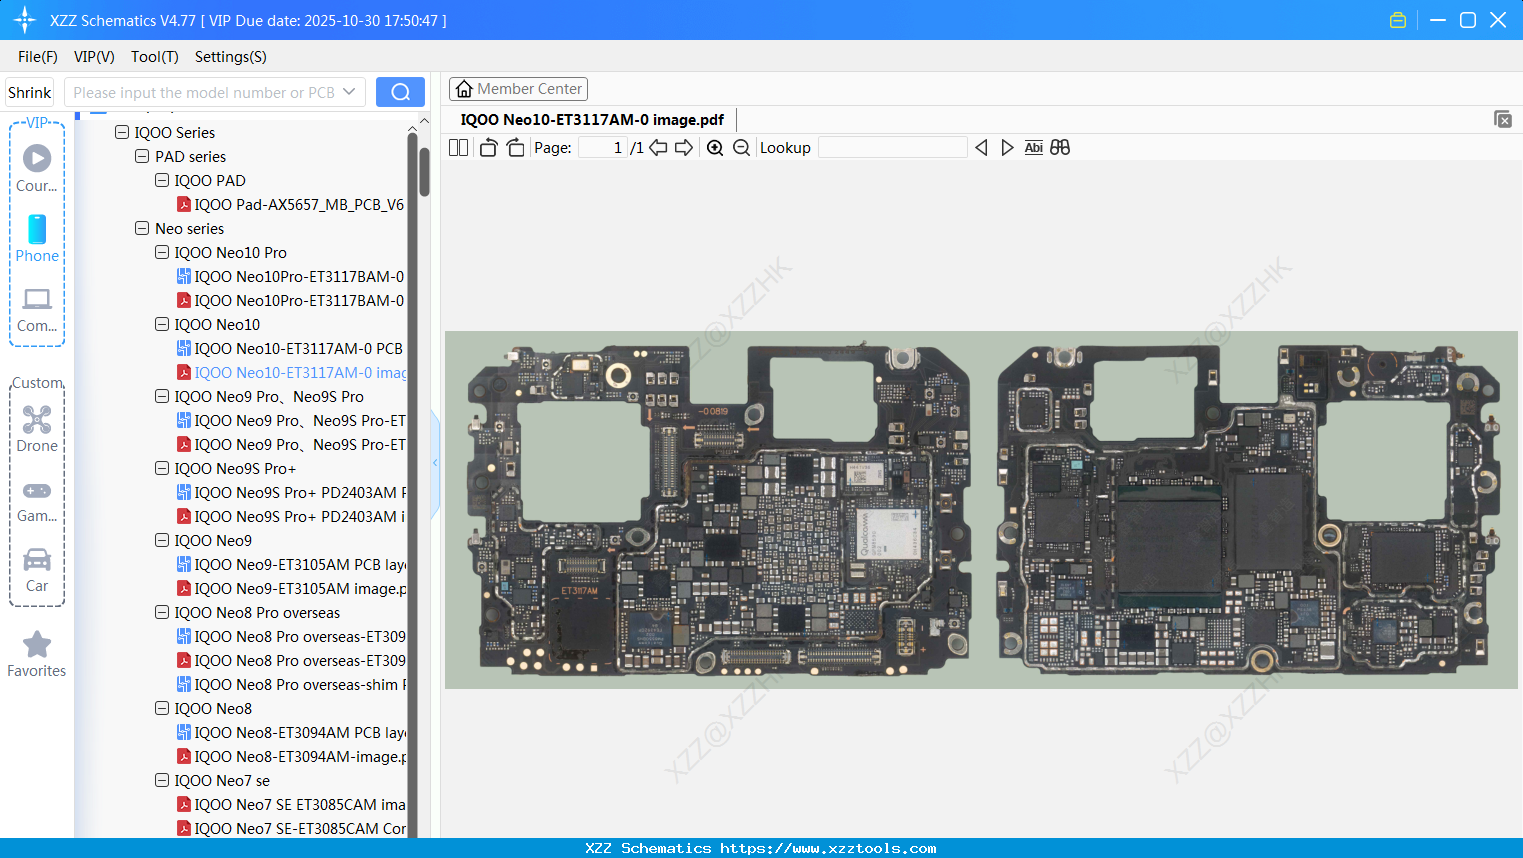Click the yellow toolbox icon in title bar
The width and height of the screenshot is (1523, 858).
click(x=1398, y=20)
